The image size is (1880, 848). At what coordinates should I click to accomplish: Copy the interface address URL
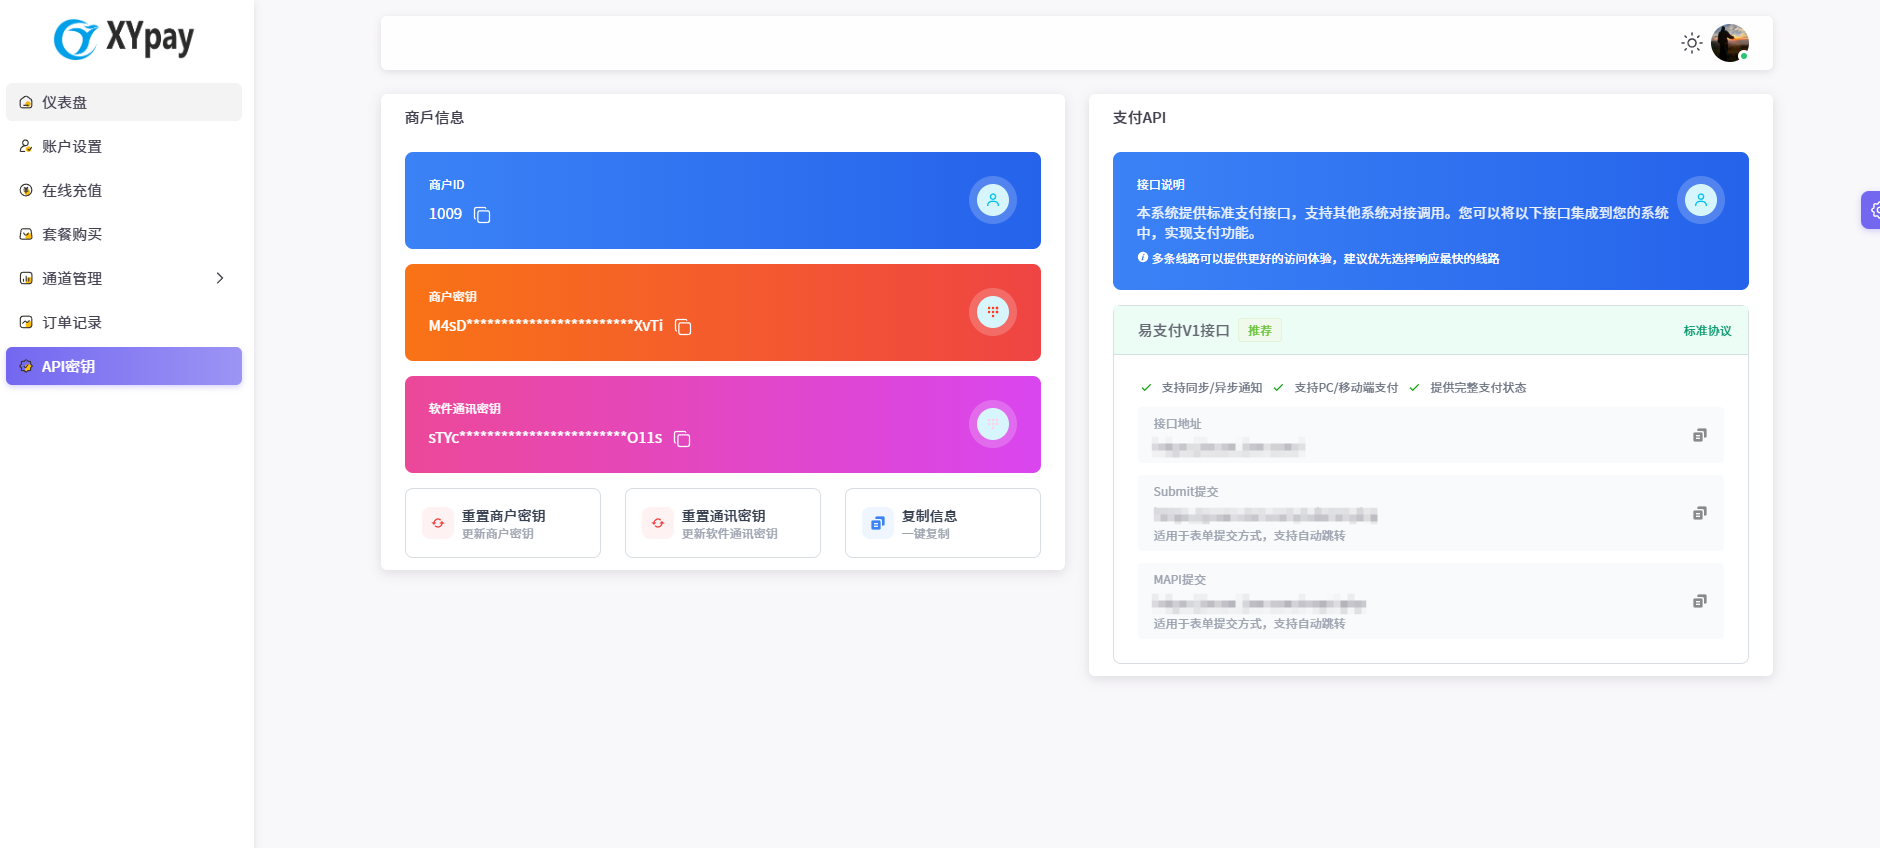tap(1699, 435)
